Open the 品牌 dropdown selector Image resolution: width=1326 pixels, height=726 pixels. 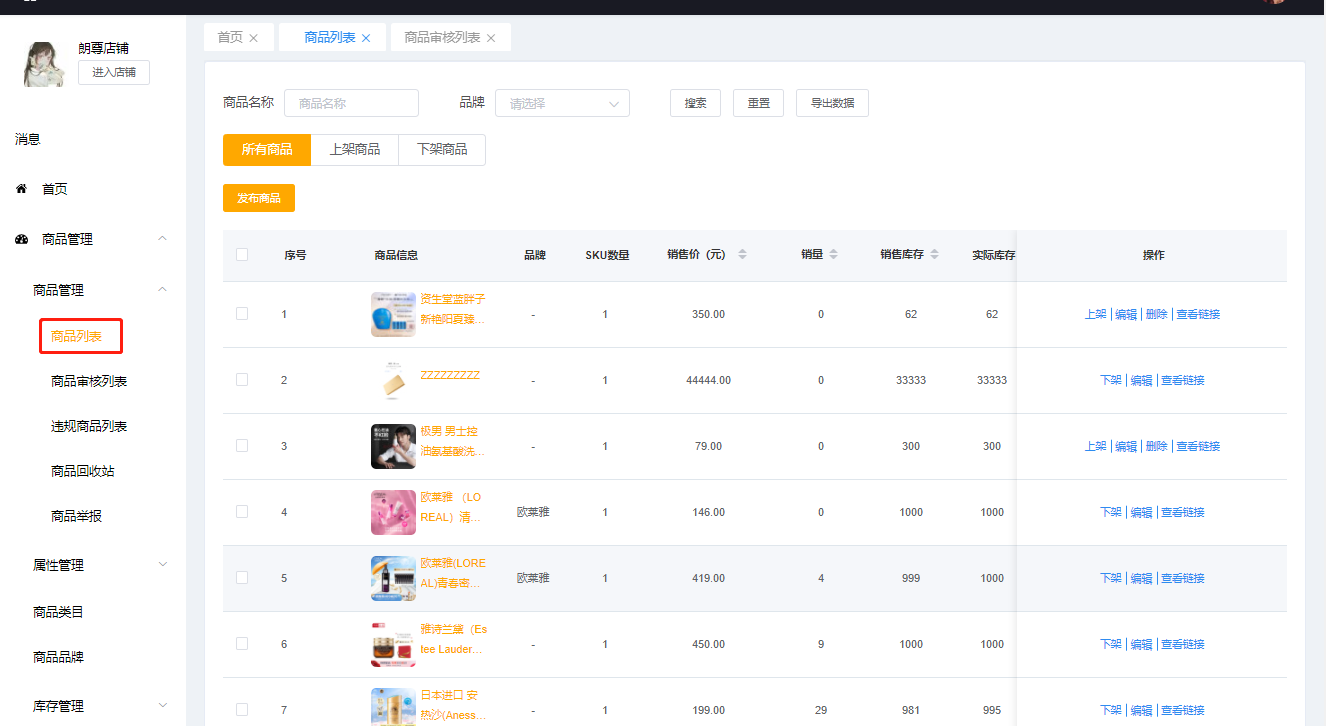[562, 103]
